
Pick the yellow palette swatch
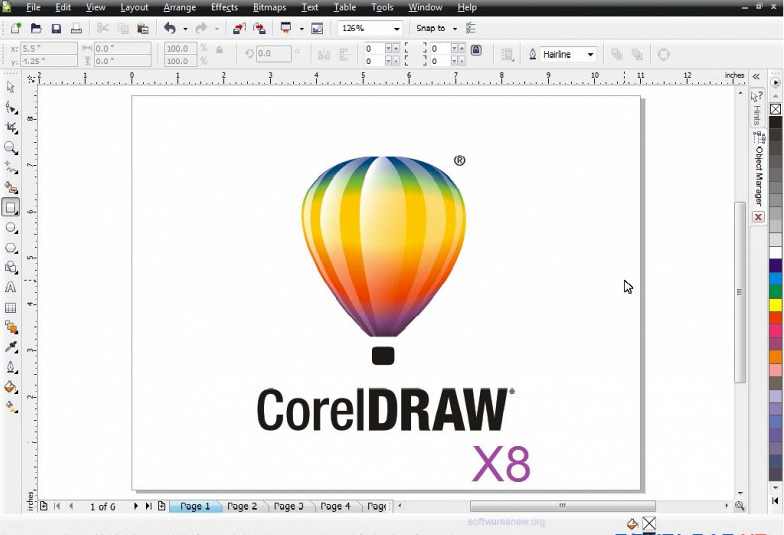pyautogui.click(x=776, y=305)
